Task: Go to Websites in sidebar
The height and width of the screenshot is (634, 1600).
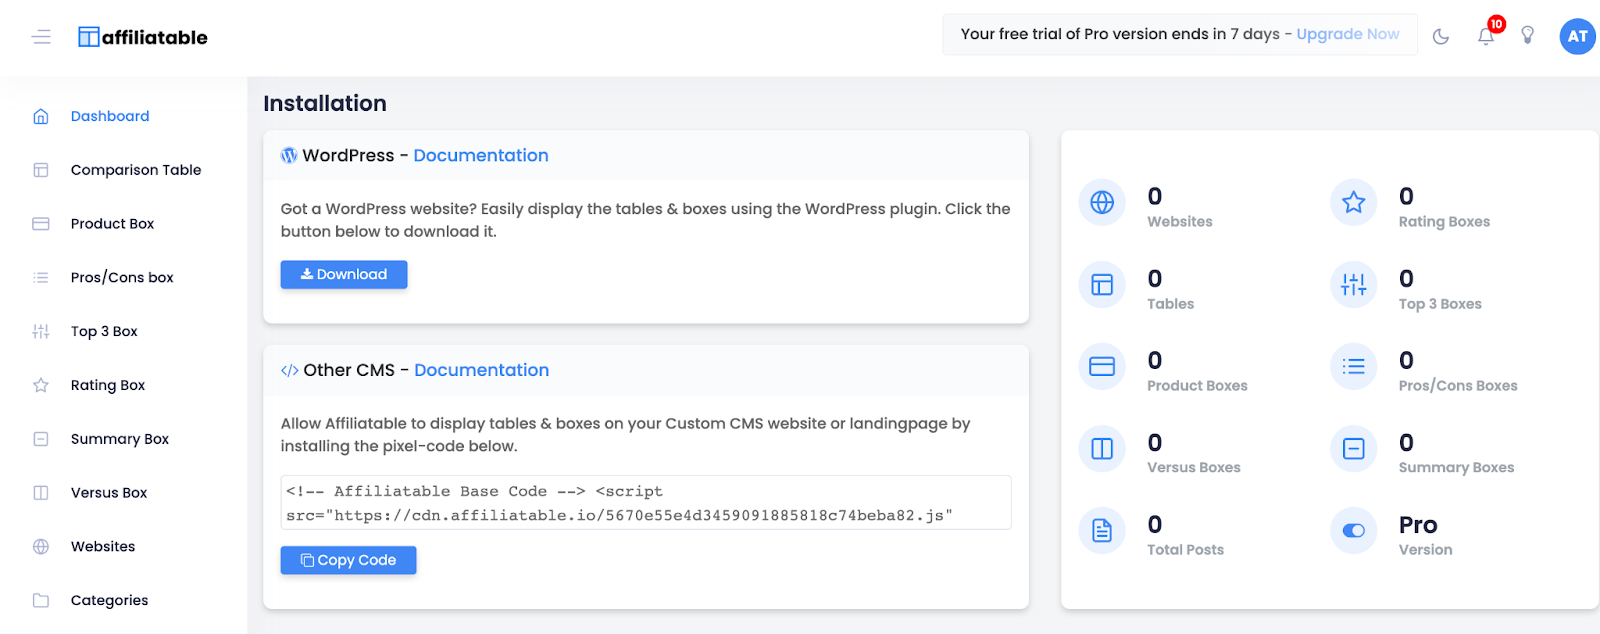Action: 103,547
